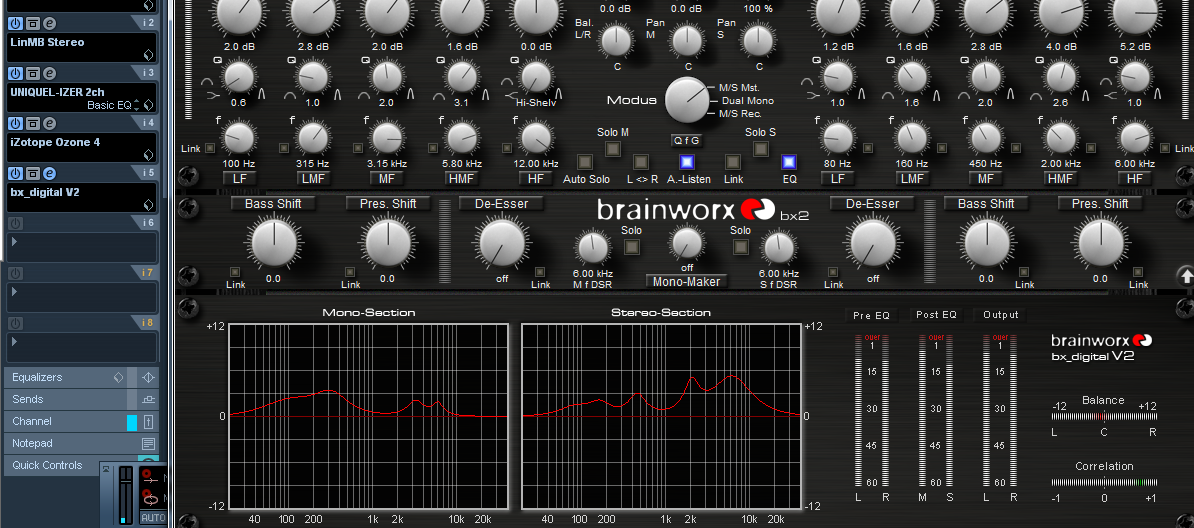
Task: Bypass the LinMB Stereo insert
Action: click(33, 24)
